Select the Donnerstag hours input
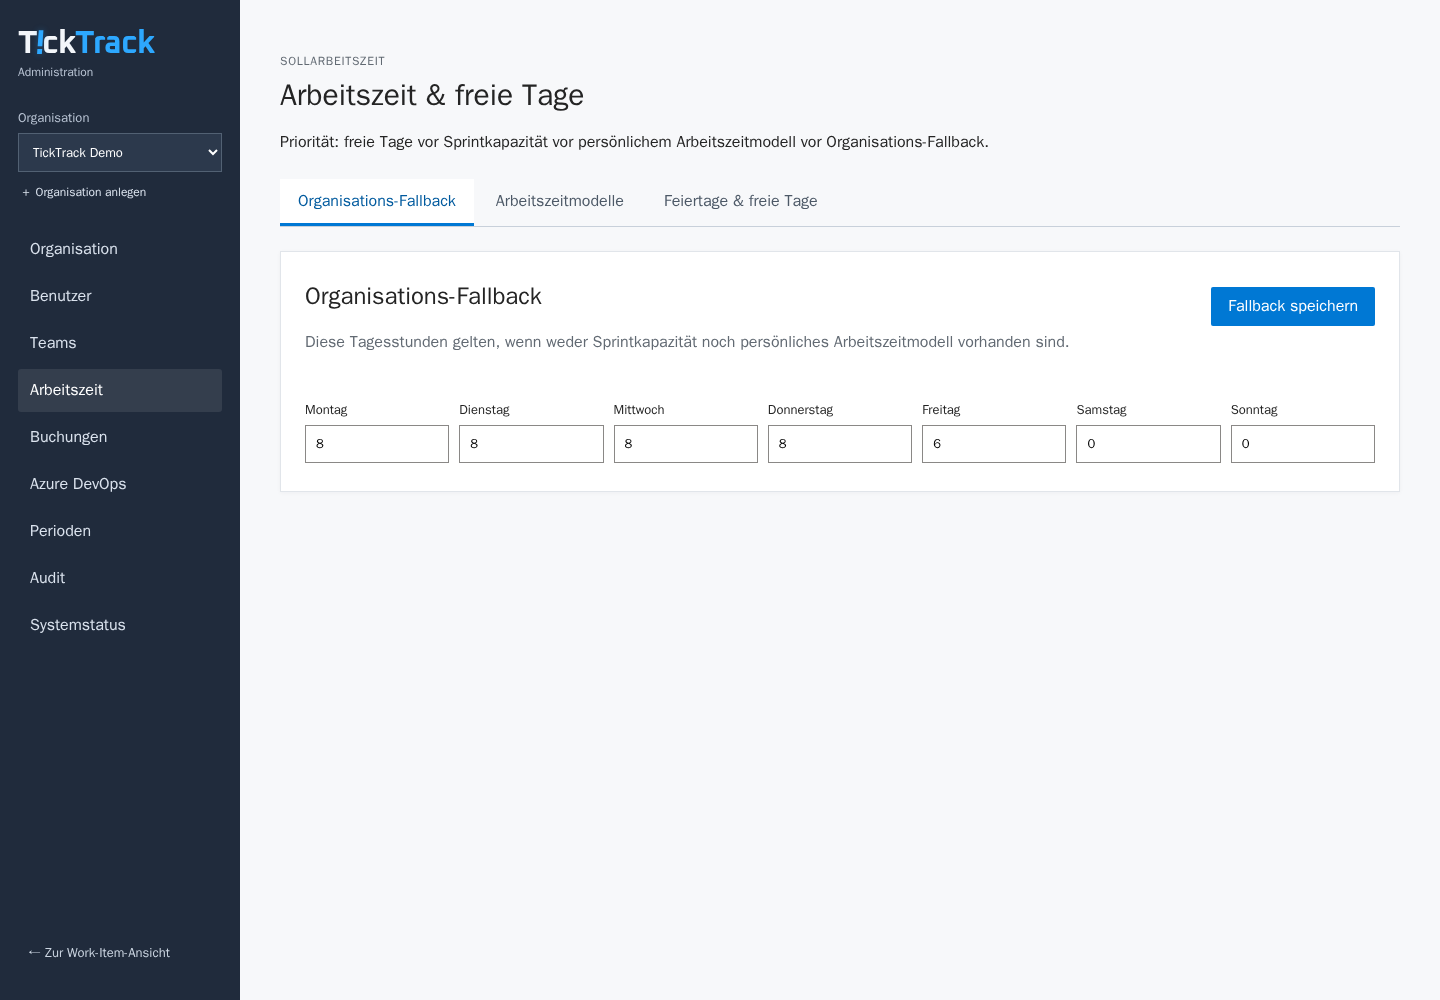The height and width of the screenshot is (1000, 1440). 840,444
